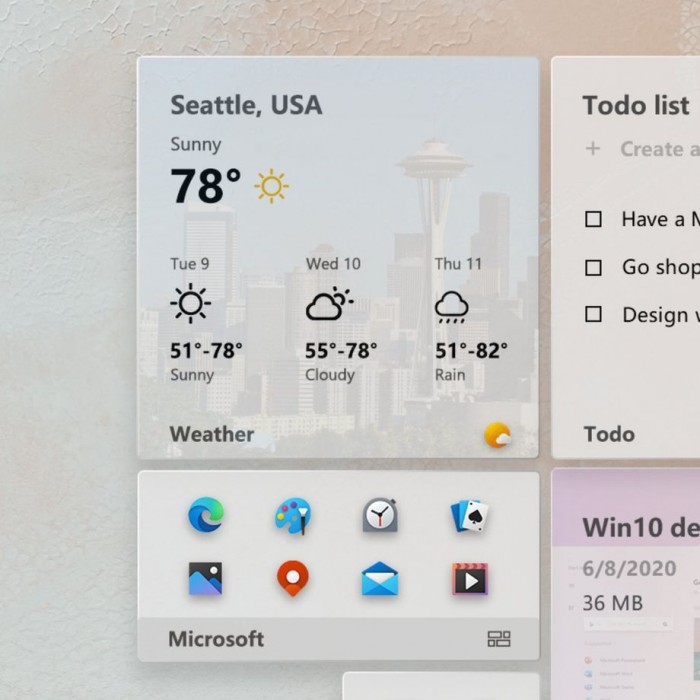The height and width of the screenshot is (700, 700).
Task: Click the 'Design' todo item text
Action: pyautogui.click(x=661, y=315)
